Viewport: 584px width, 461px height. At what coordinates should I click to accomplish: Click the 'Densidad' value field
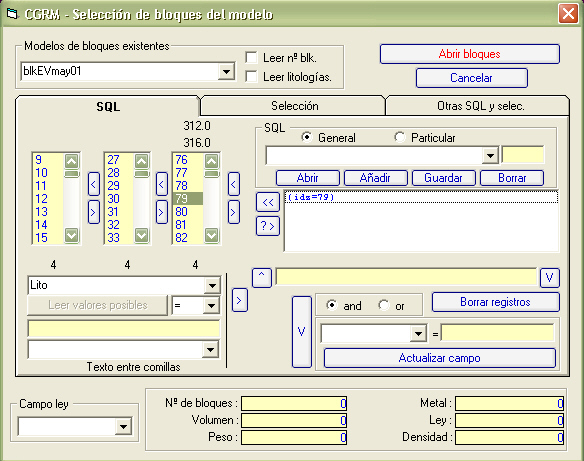pyautogui.click(x=509, y=437)
